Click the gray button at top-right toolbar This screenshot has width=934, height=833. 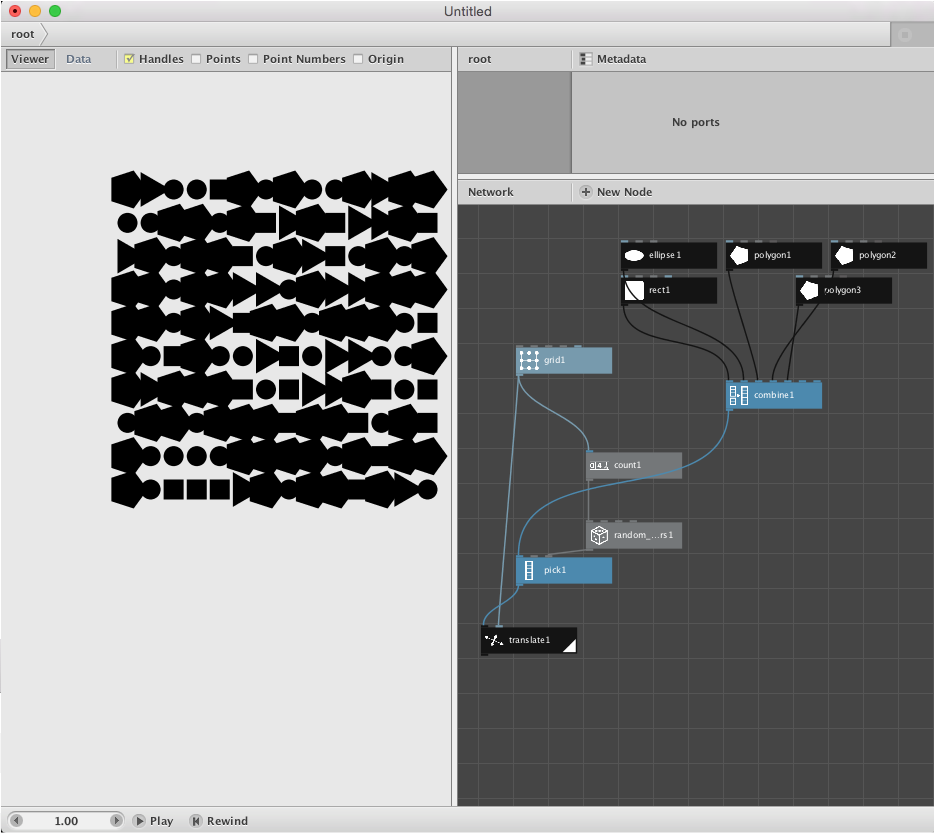[x=905, y=35]
